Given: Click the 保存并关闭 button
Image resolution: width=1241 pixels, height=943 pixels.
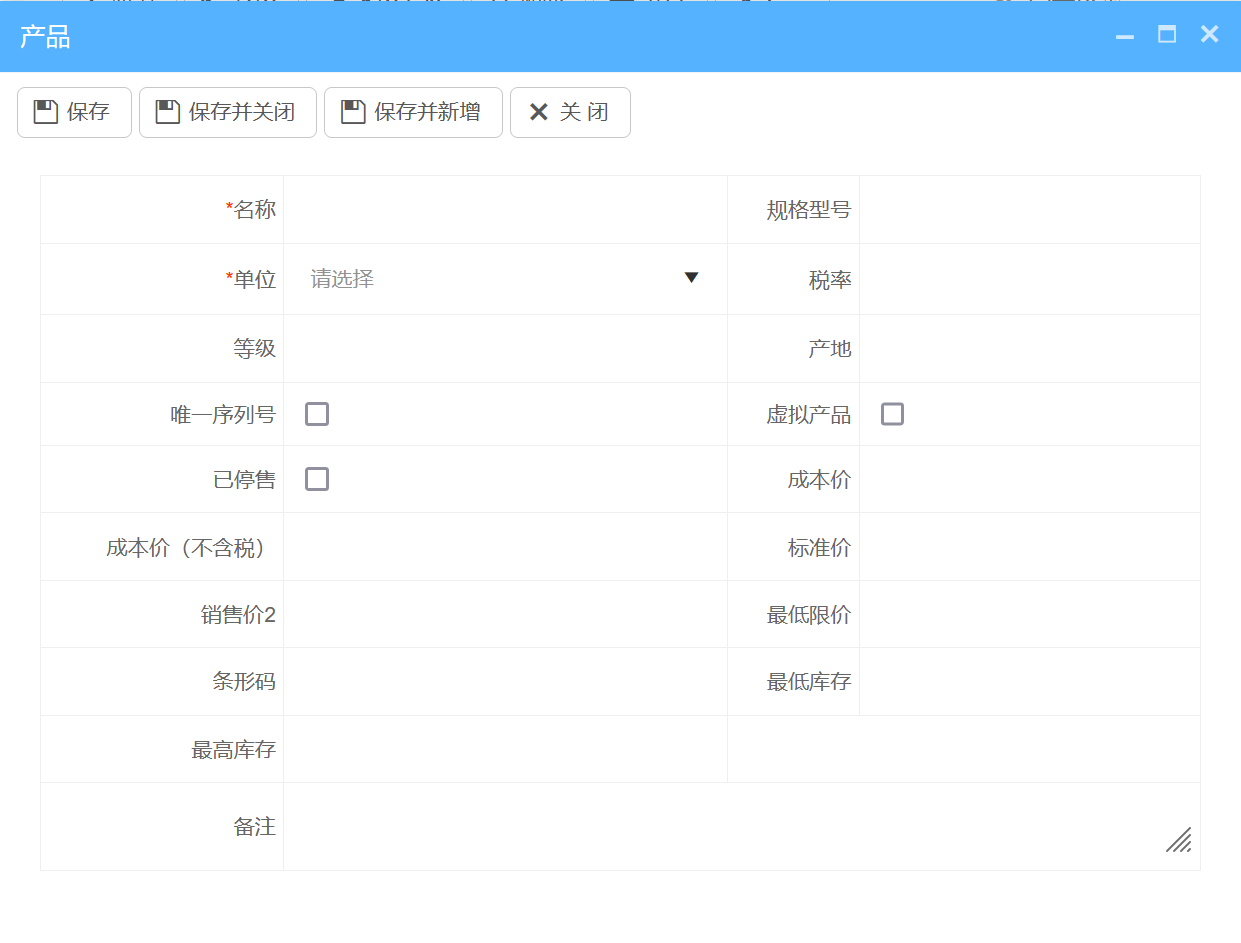Looking at the screenshot, I should coord(227,112).
